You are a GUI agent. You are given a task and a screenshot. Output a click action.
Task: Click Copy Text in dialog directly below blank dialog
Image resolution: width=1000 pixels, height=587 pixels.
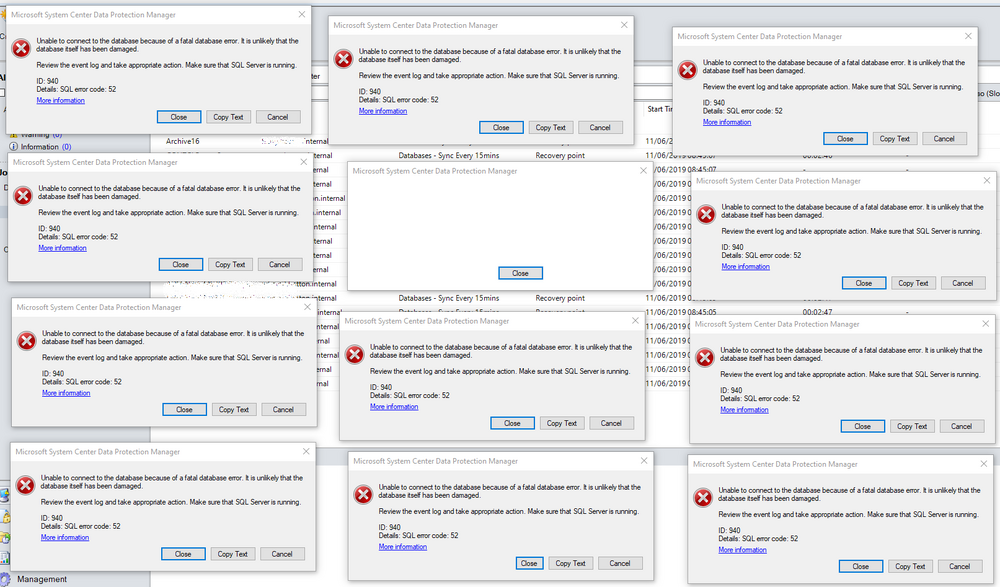click(x=562, y=423)
